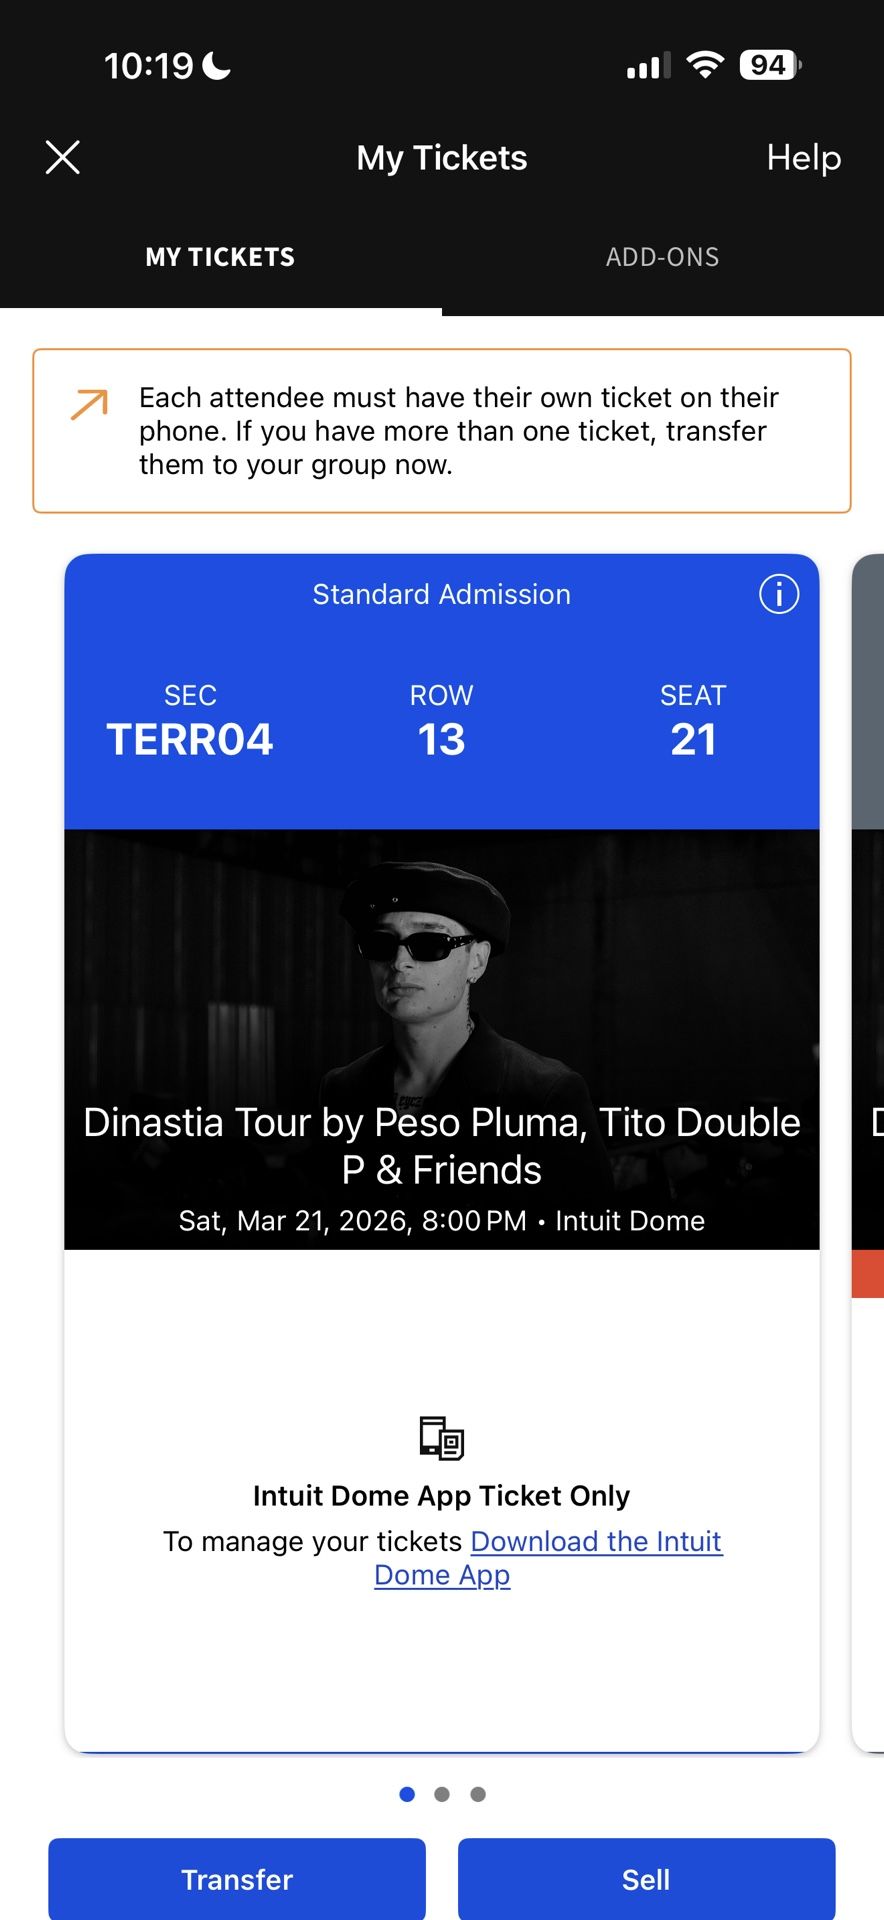Go to the third ticket page dot

pyautogui.click(x=478, y=1794)
